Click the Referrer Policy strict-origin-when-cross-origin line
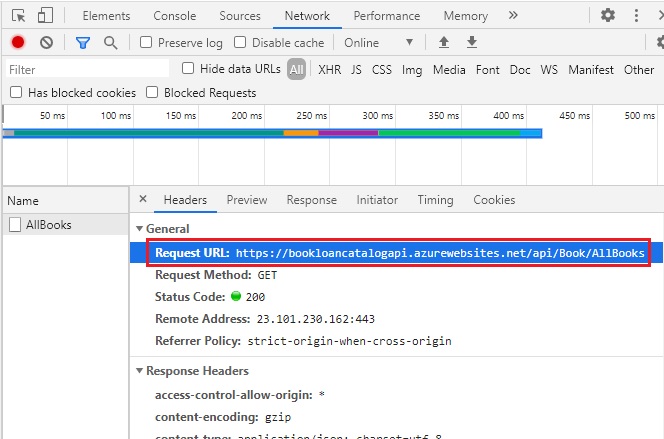 pos(303,341)
